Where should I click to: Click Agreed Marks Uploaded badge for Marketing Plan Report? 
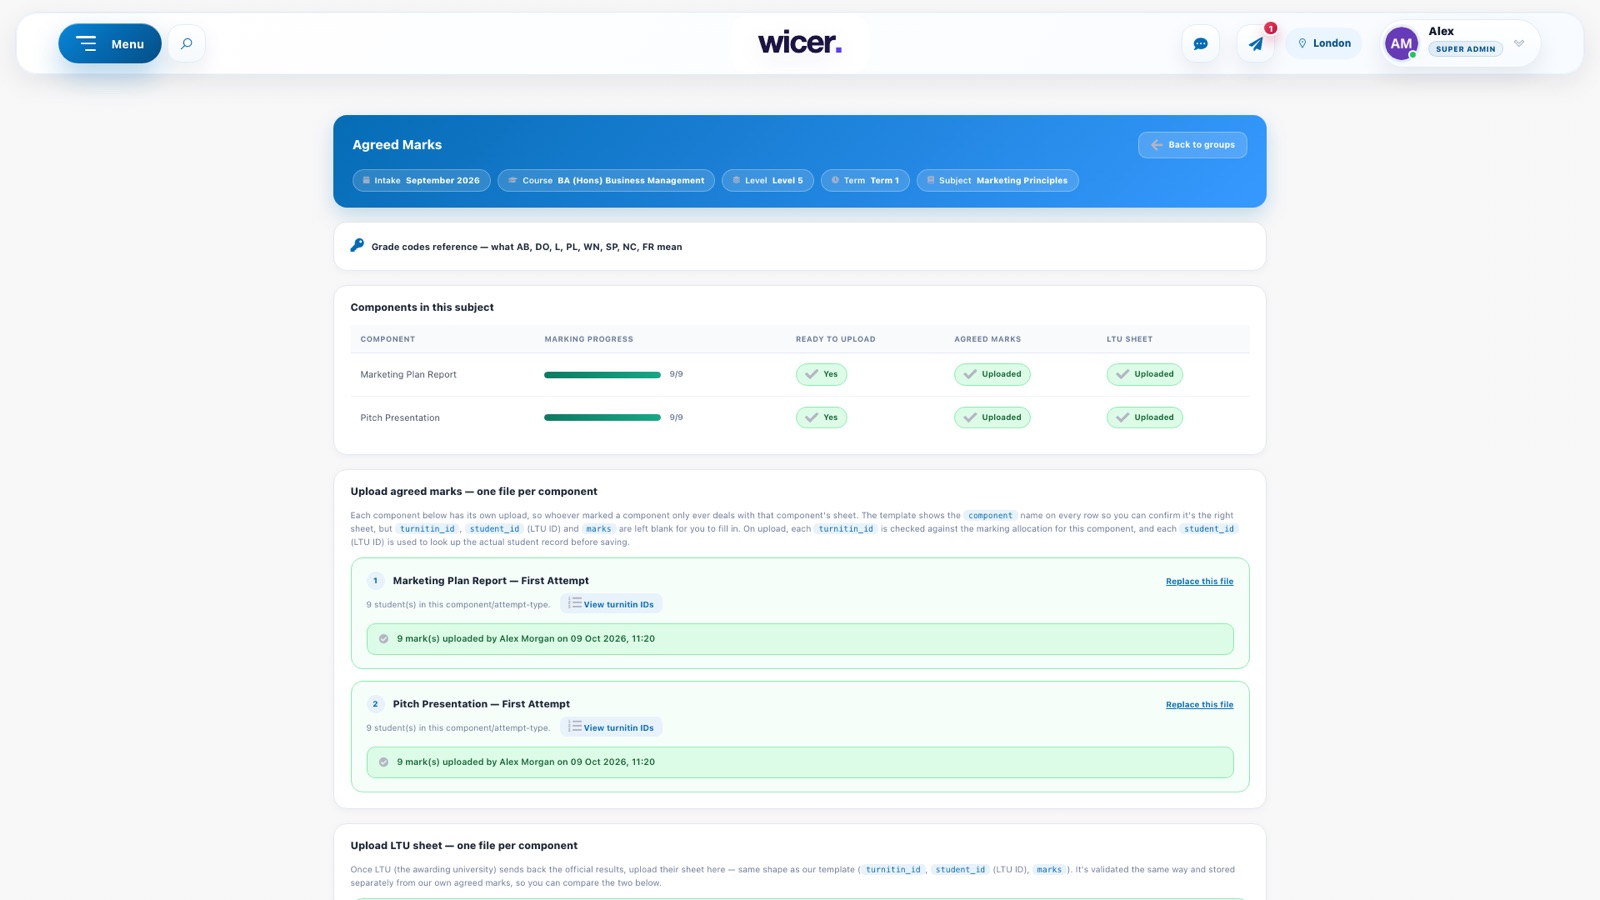tap(992, 375)
